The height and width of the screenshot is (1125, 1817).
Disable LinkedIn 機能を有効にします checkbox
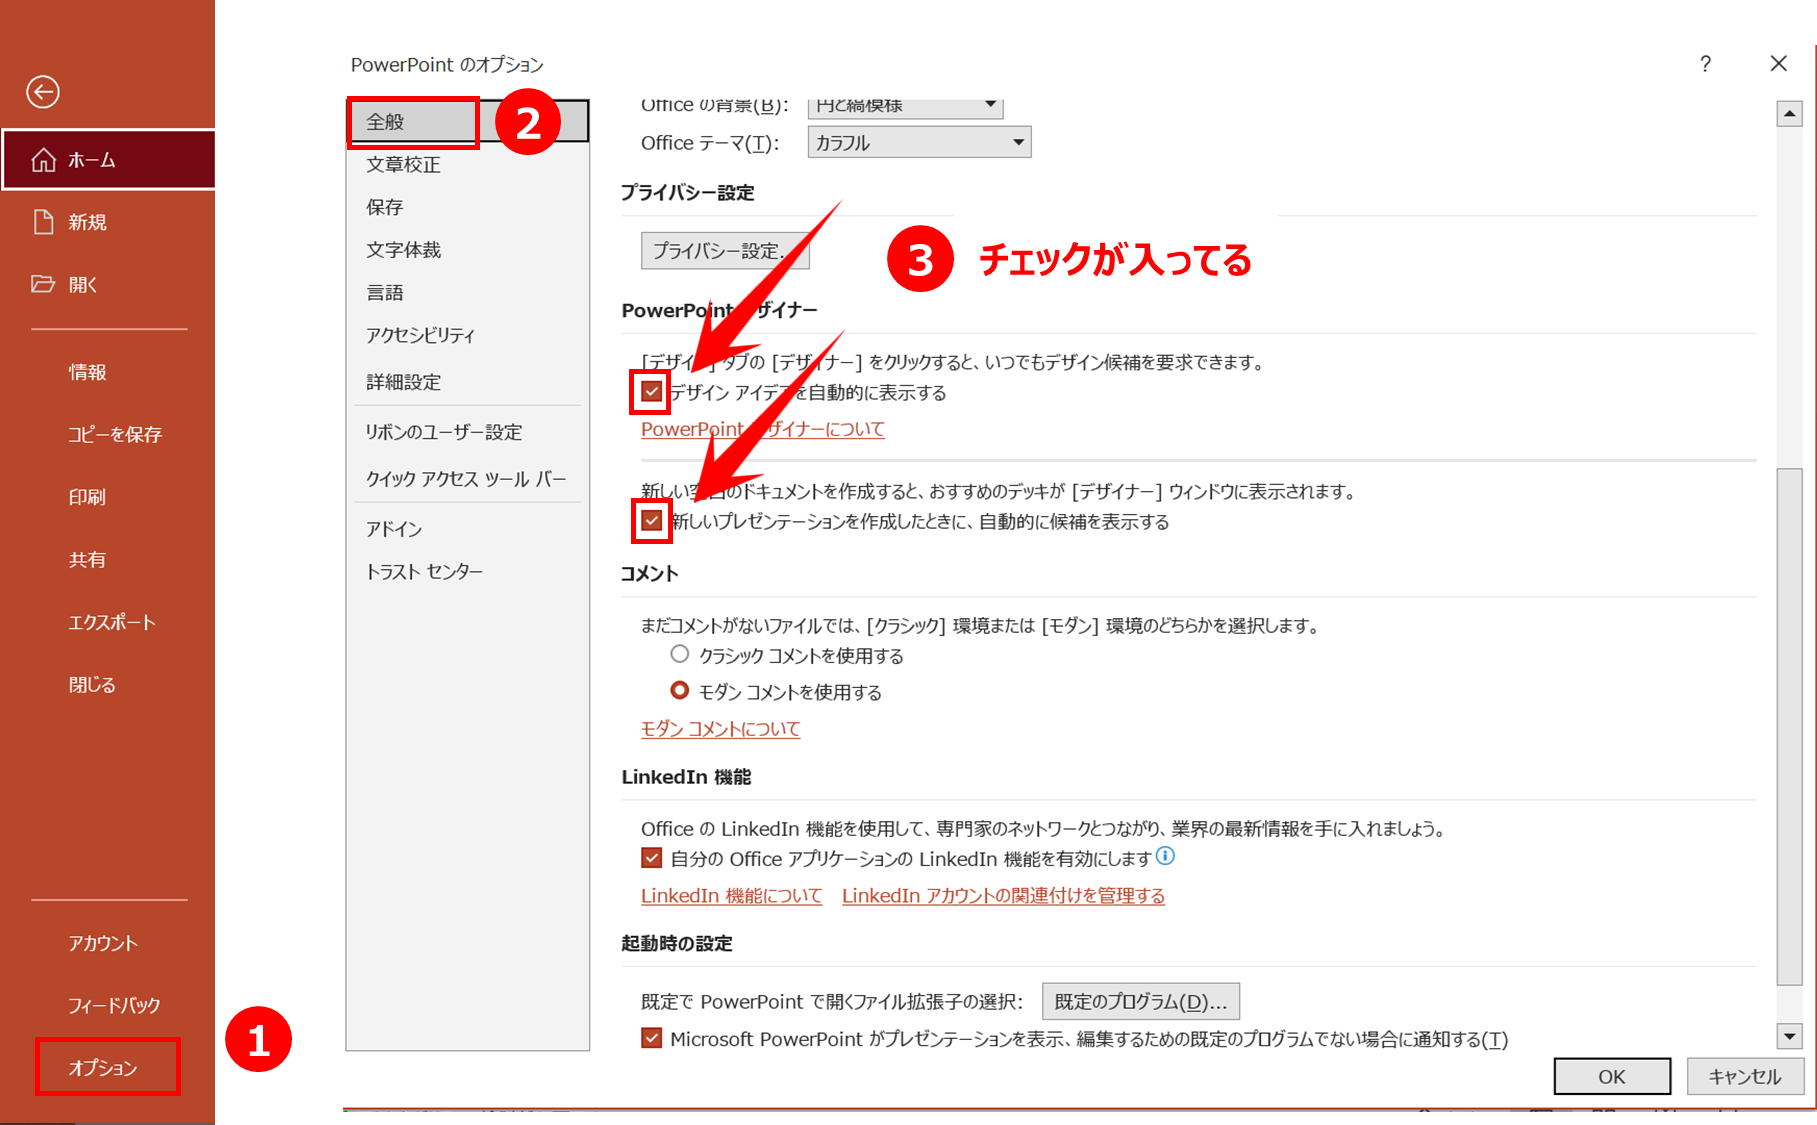coord(651,858)
